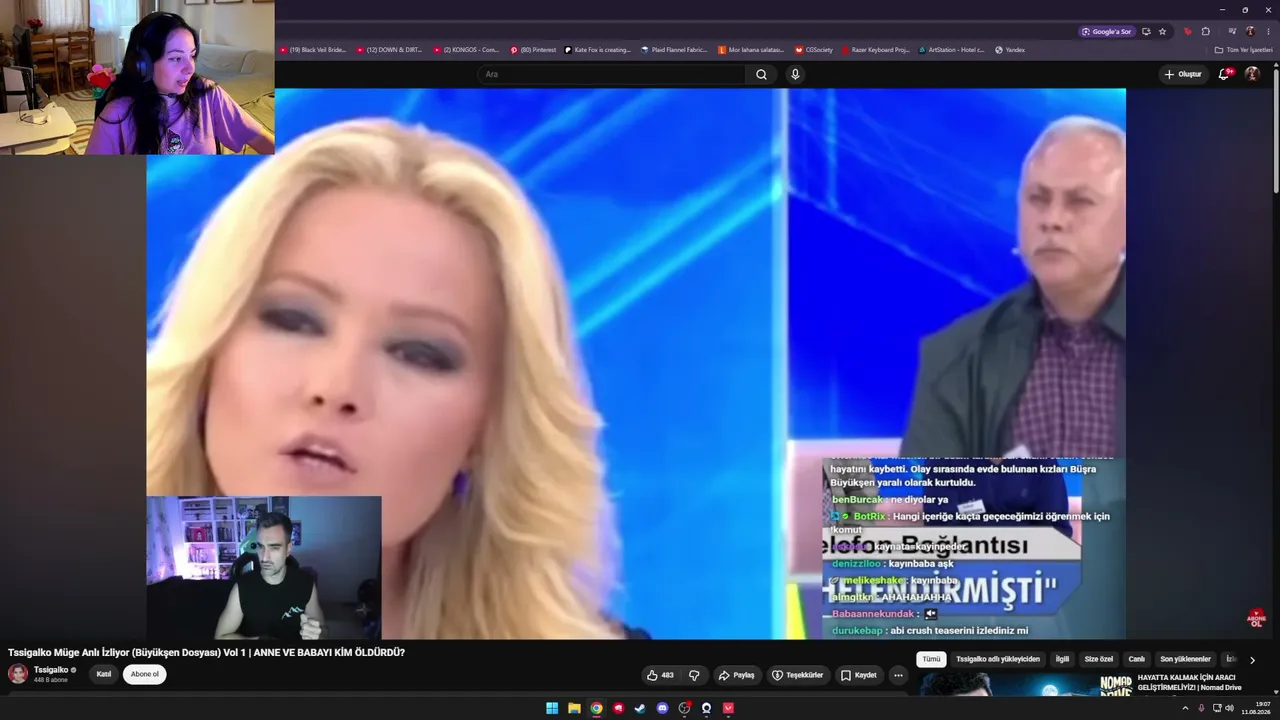Open Chrome's three-dot menu
The image size is (1280, 720).
pos(1267,31)
